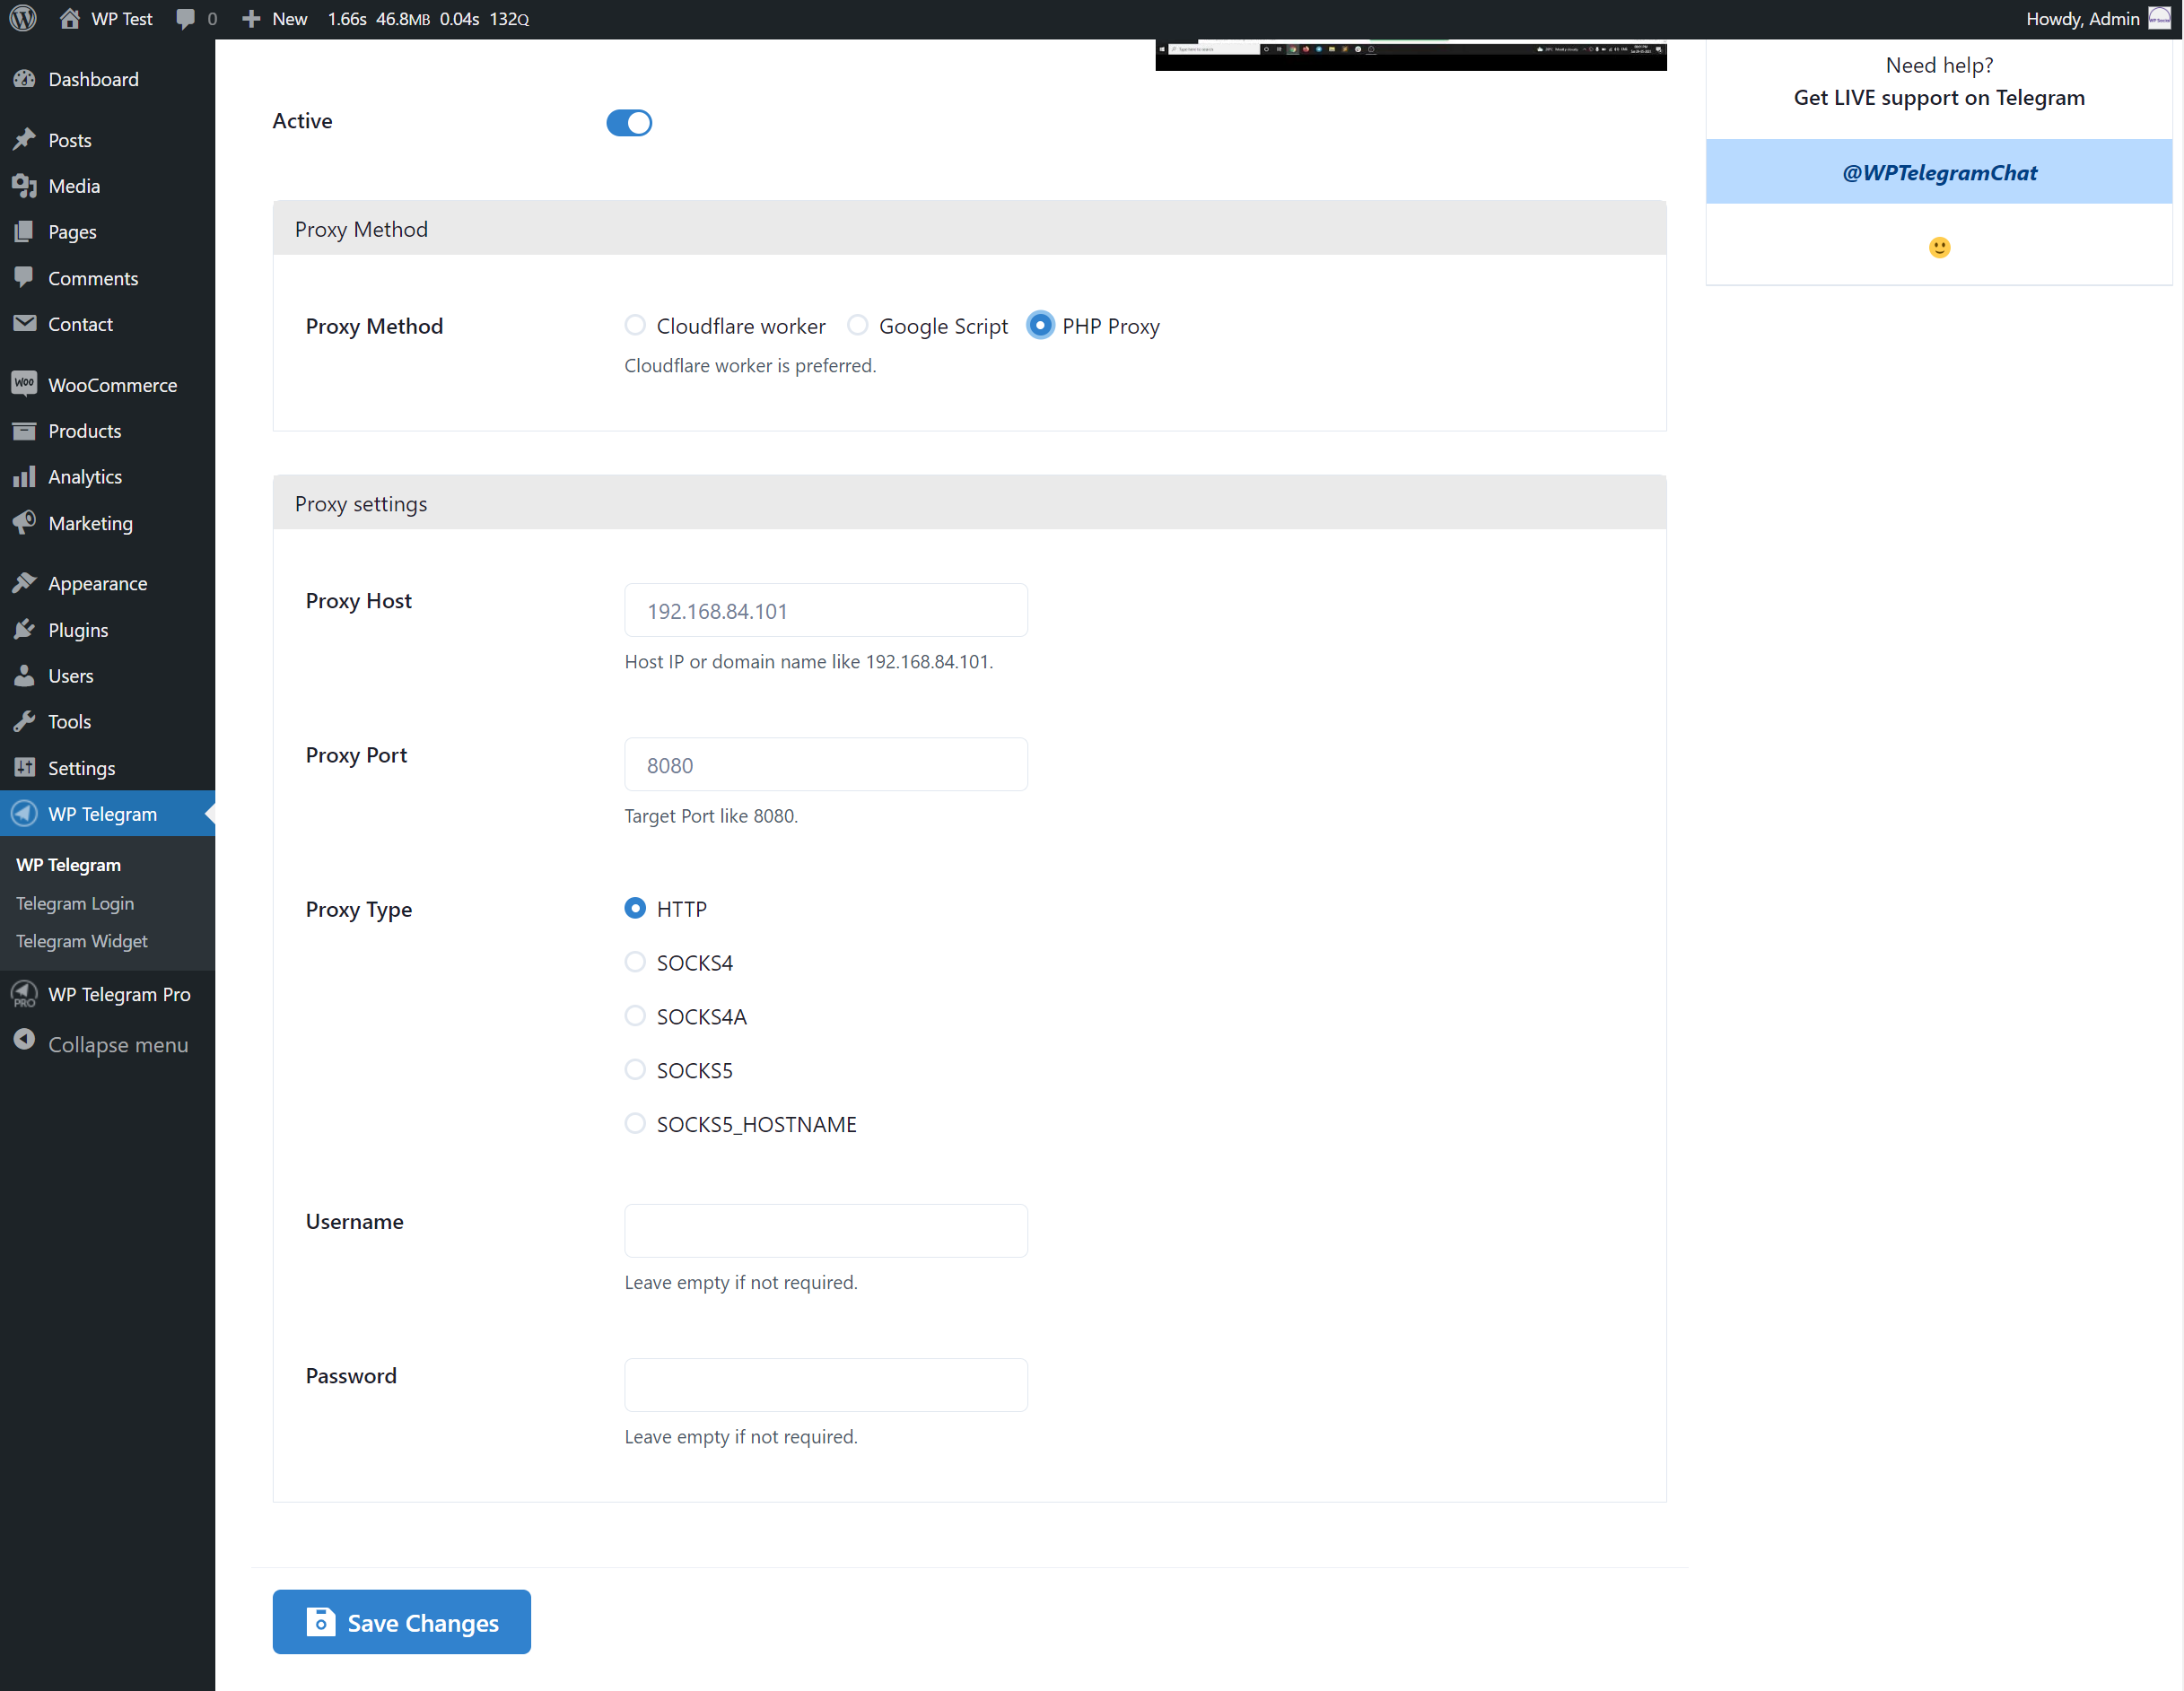Click the Tools wrench icon
The image size is (2184, 1691).
coord(24,721)
